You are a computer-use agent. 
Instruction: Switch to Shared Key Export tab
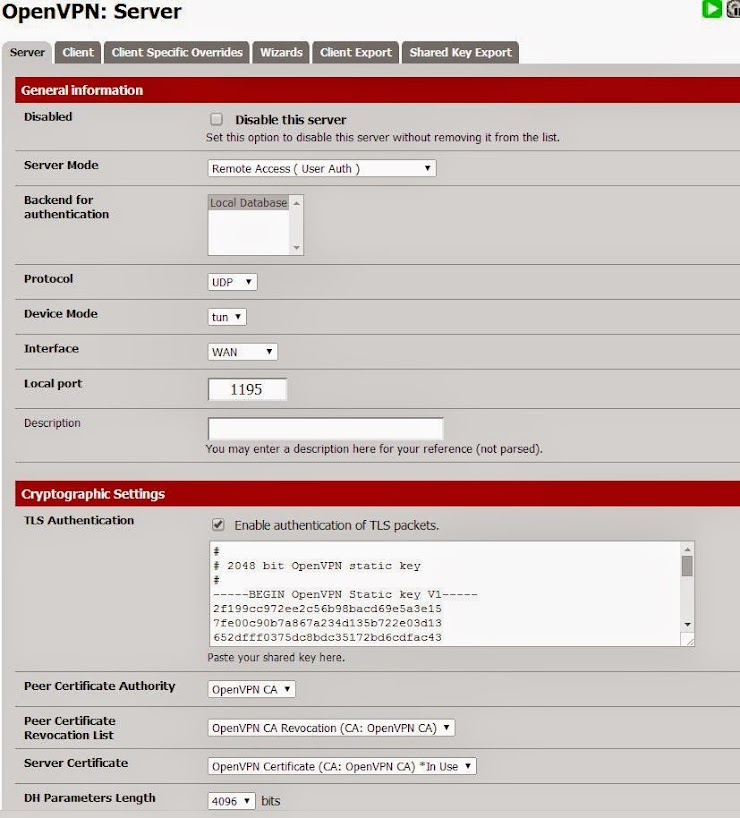click(460, 52)
